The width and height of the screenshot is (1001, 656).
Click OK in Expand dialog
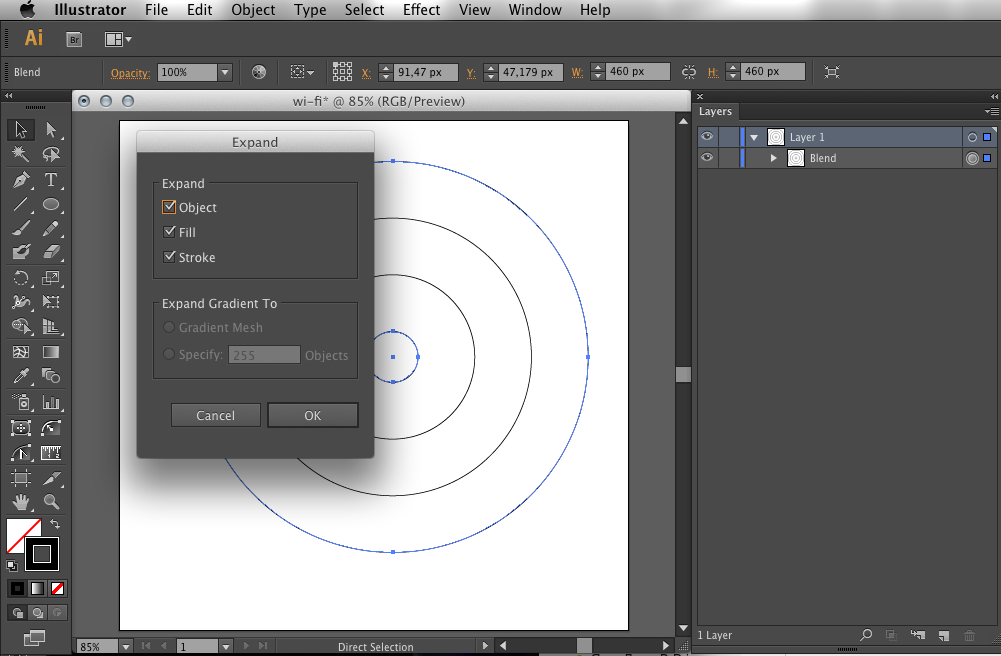coord(313,415)
